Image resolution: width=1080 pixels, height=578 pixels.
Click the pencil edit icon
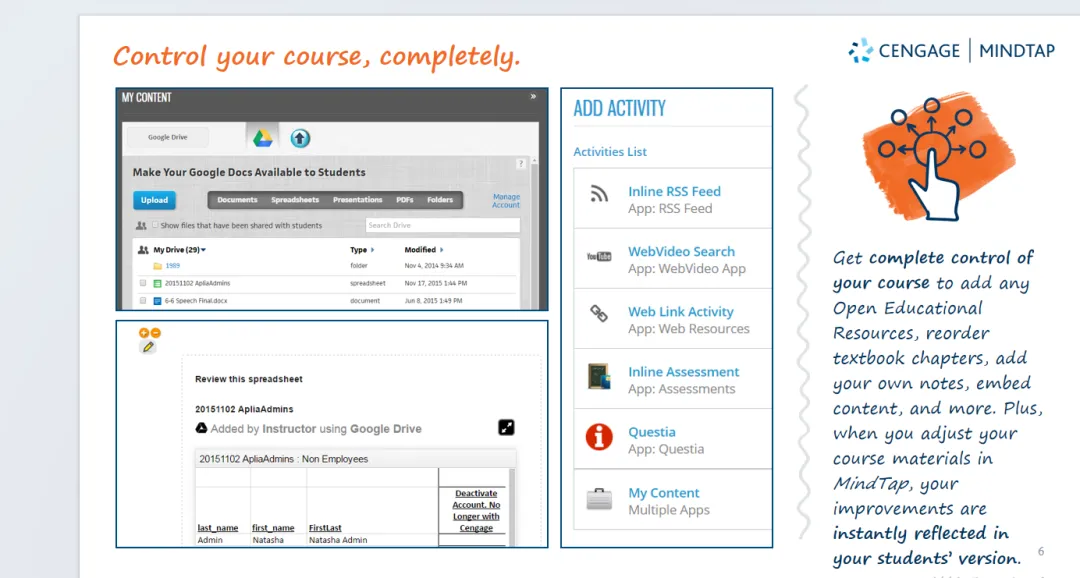tap(148, 347)
